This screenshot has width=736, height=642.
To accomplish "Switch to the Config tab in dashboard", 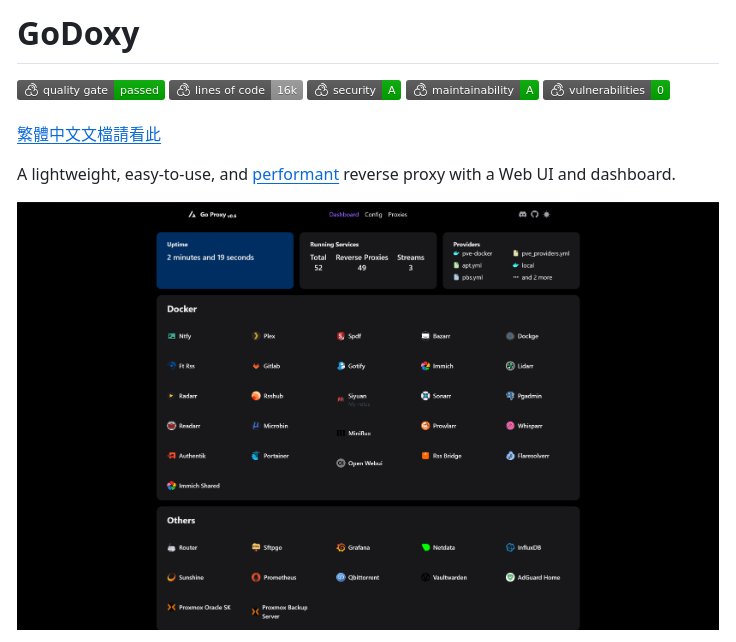I will coord(373,214).
